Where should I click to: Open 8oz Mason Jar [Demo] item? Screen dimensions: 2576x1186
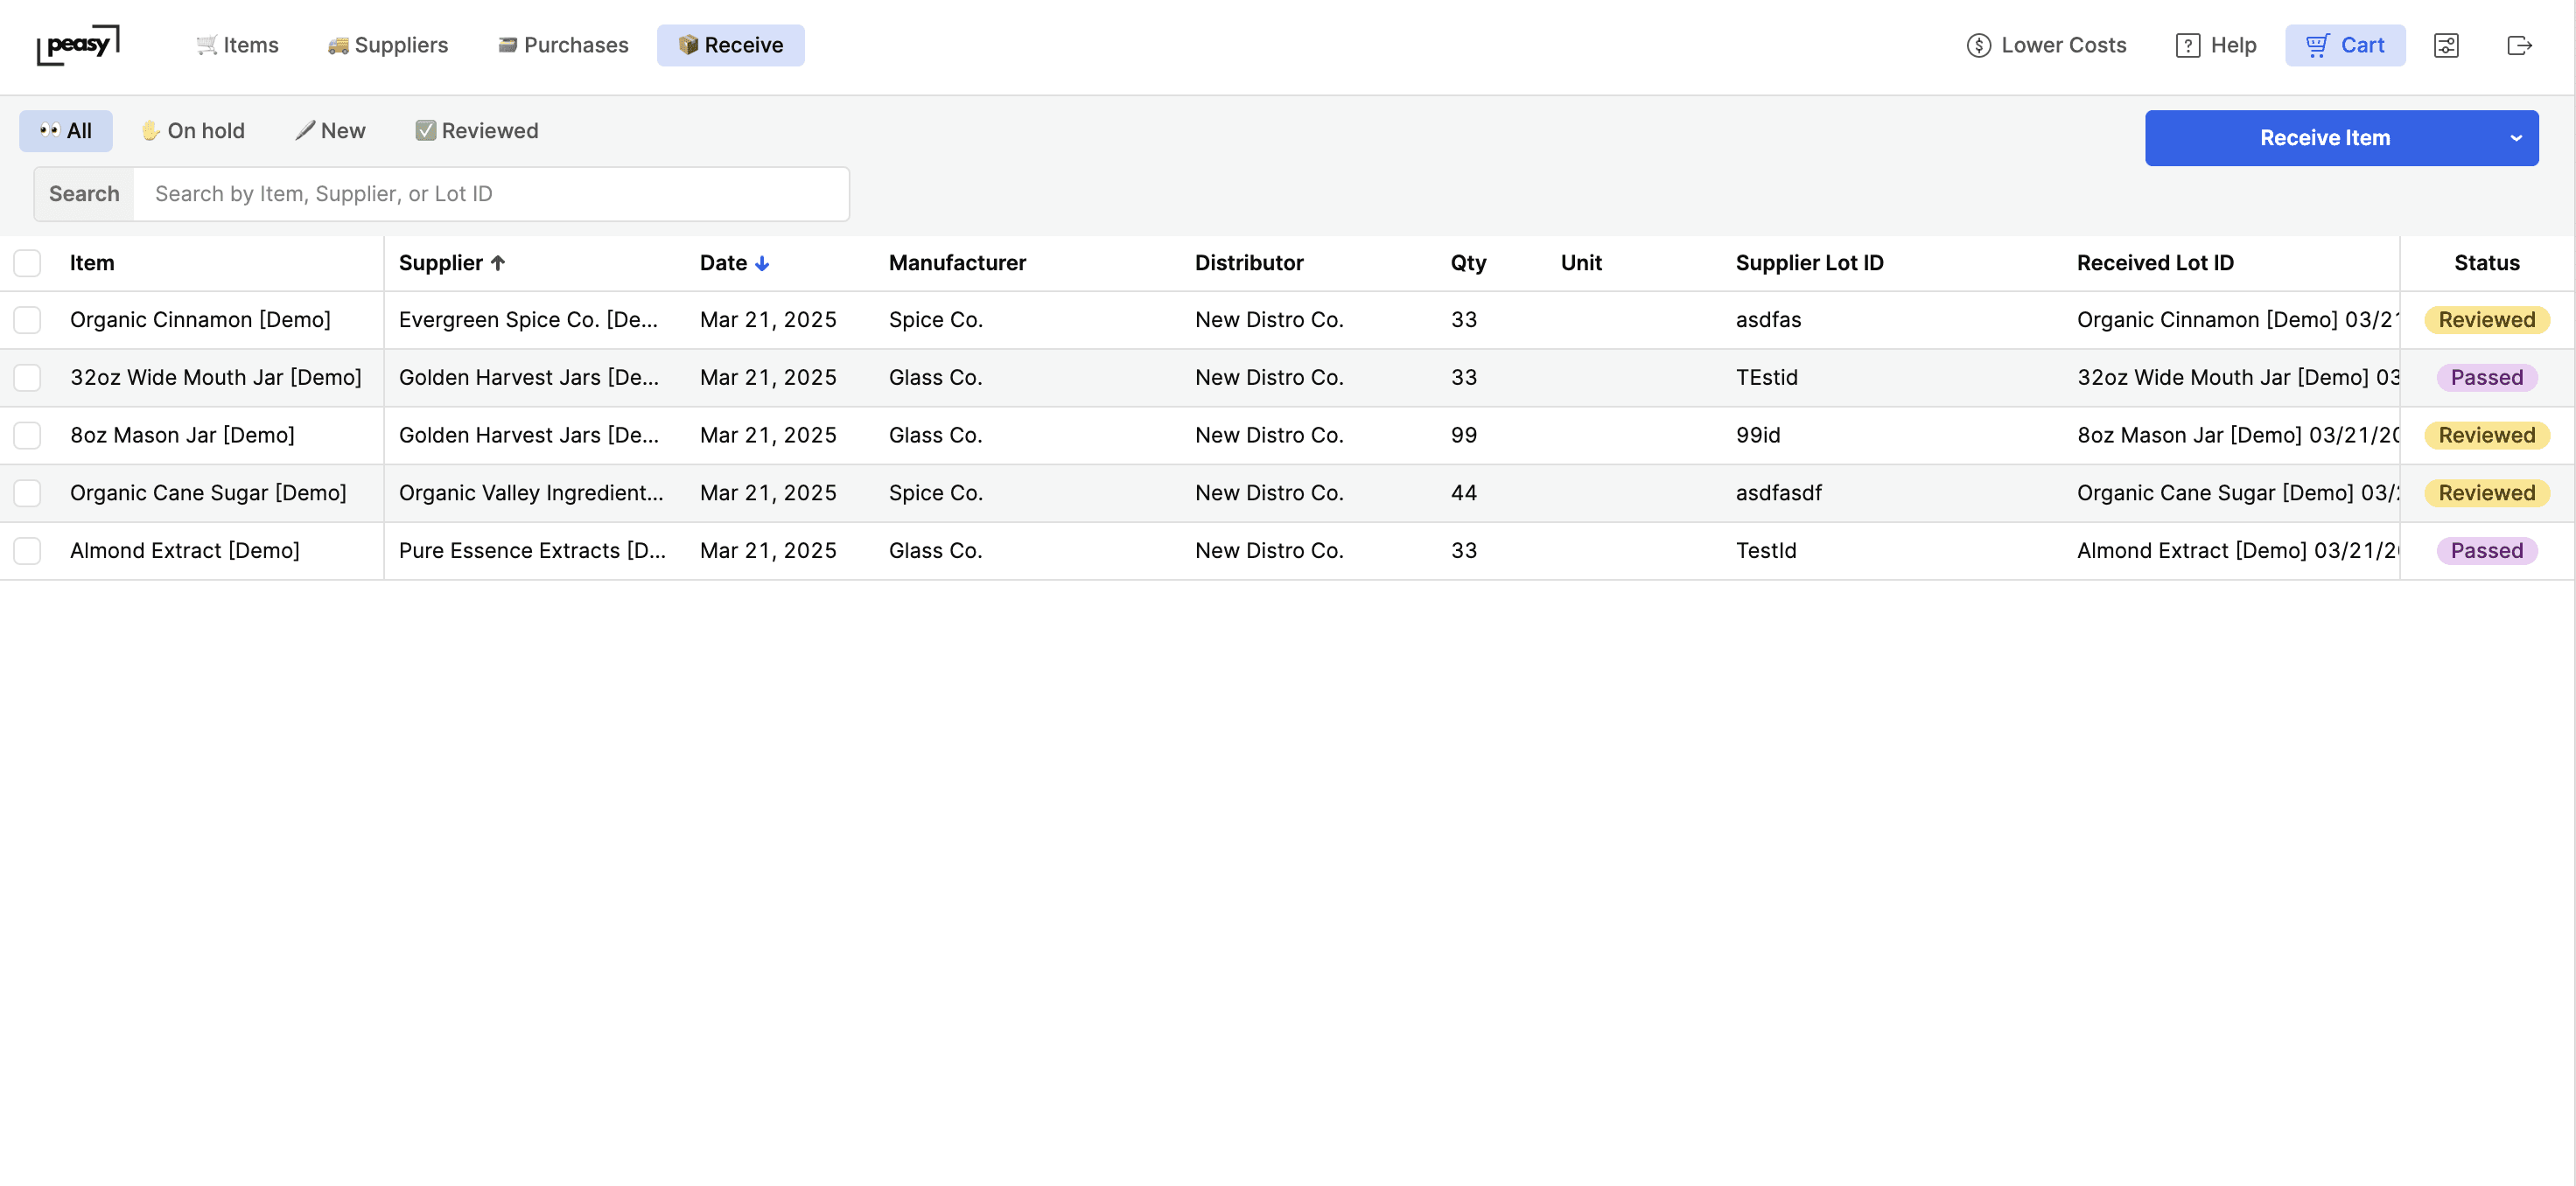(x=182, y=435)
